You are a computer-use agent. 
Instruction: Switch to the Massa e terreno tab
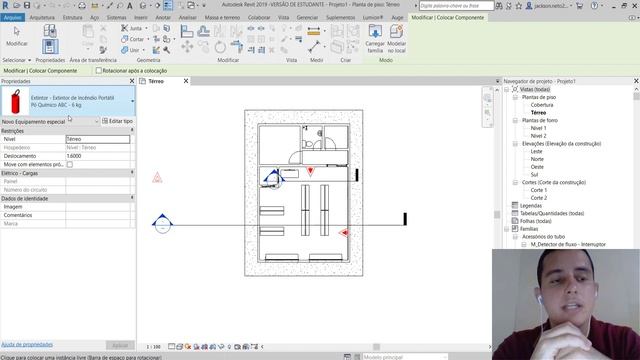click(x=222, y=18)
